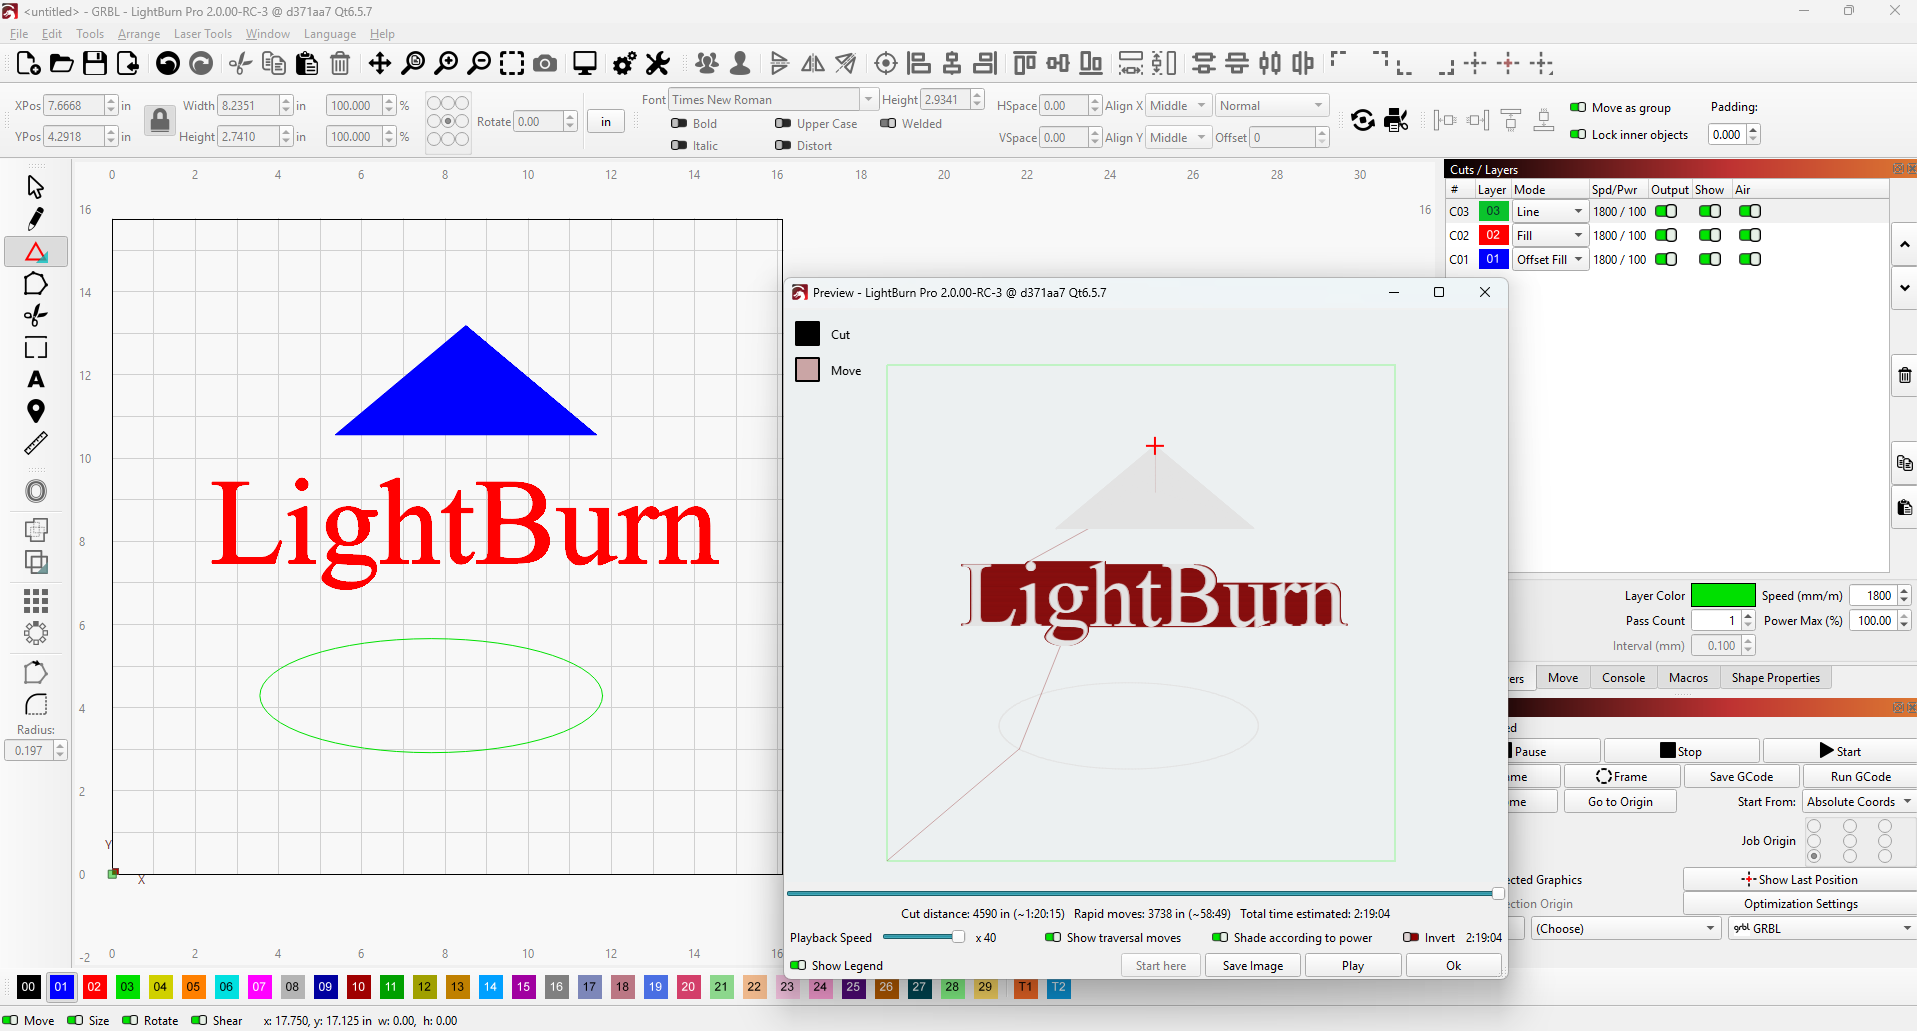This screenshot has width=1917, height=1031.
Task: Select the Draw Lines pencil tool
Action: click(36, 218)
